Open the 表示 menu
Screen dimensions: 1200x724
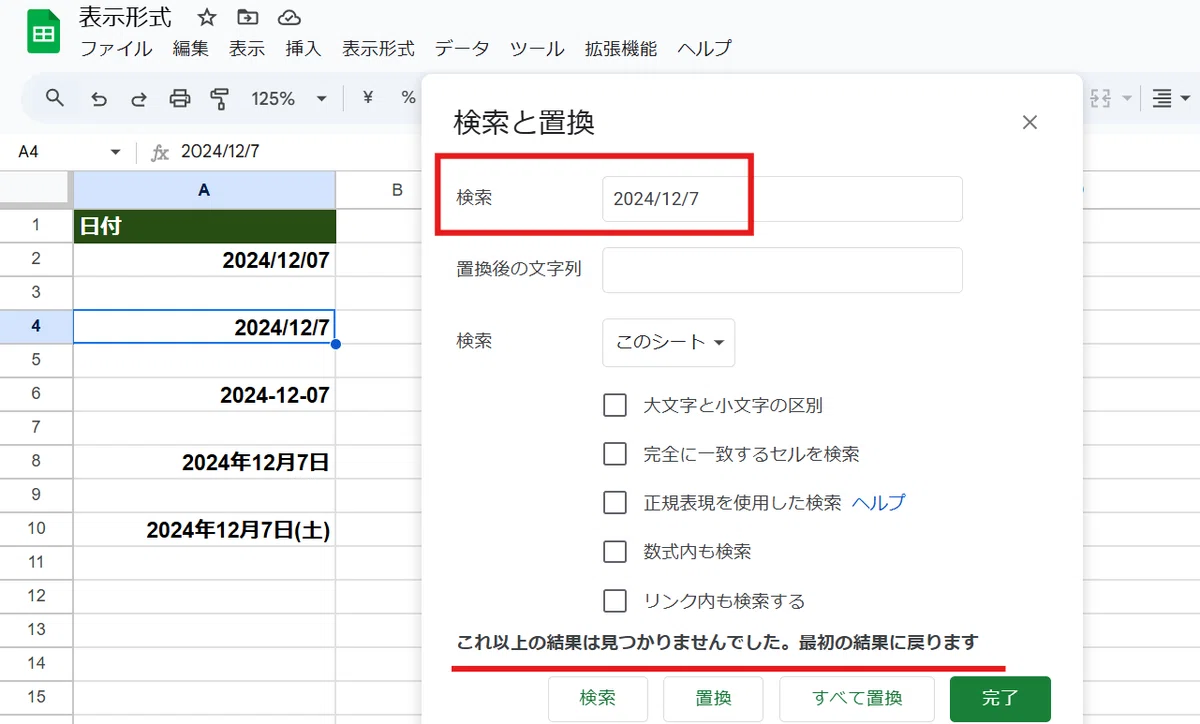247,48
